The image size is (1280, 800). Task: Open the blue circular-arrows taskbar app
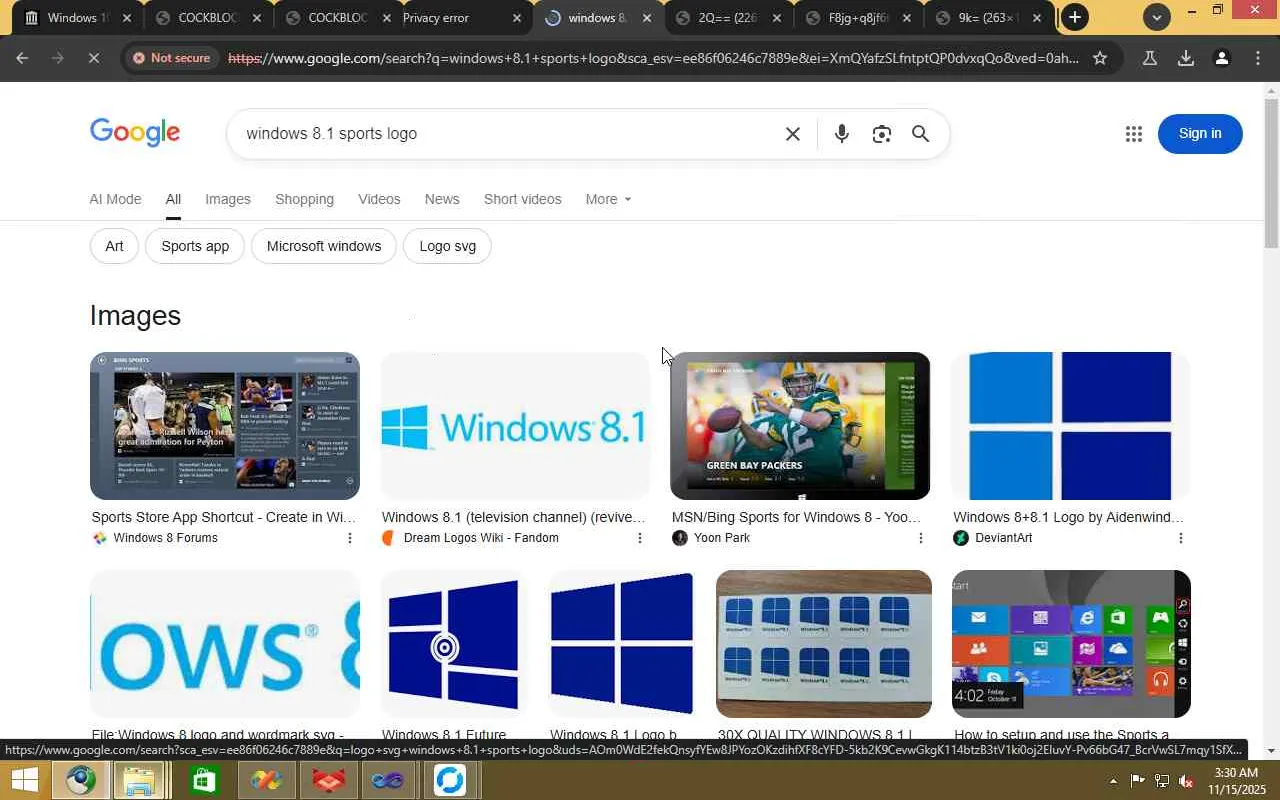point(450,780)
